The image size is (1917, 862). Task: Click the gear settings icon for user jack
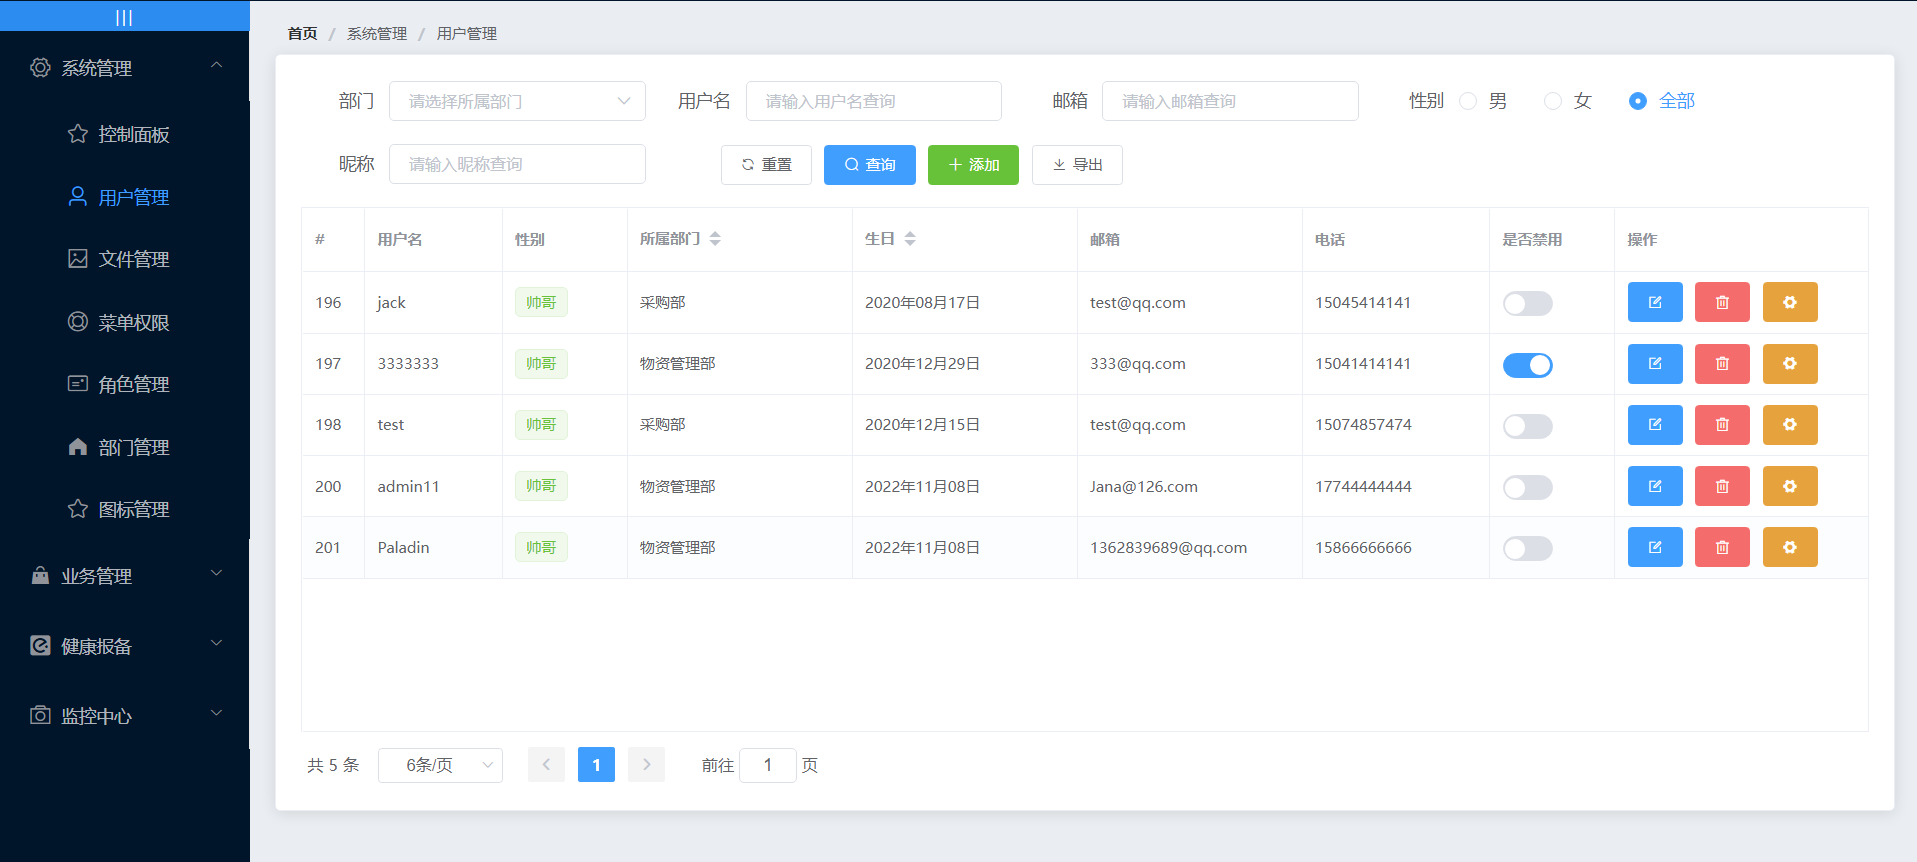(1790, 302)
